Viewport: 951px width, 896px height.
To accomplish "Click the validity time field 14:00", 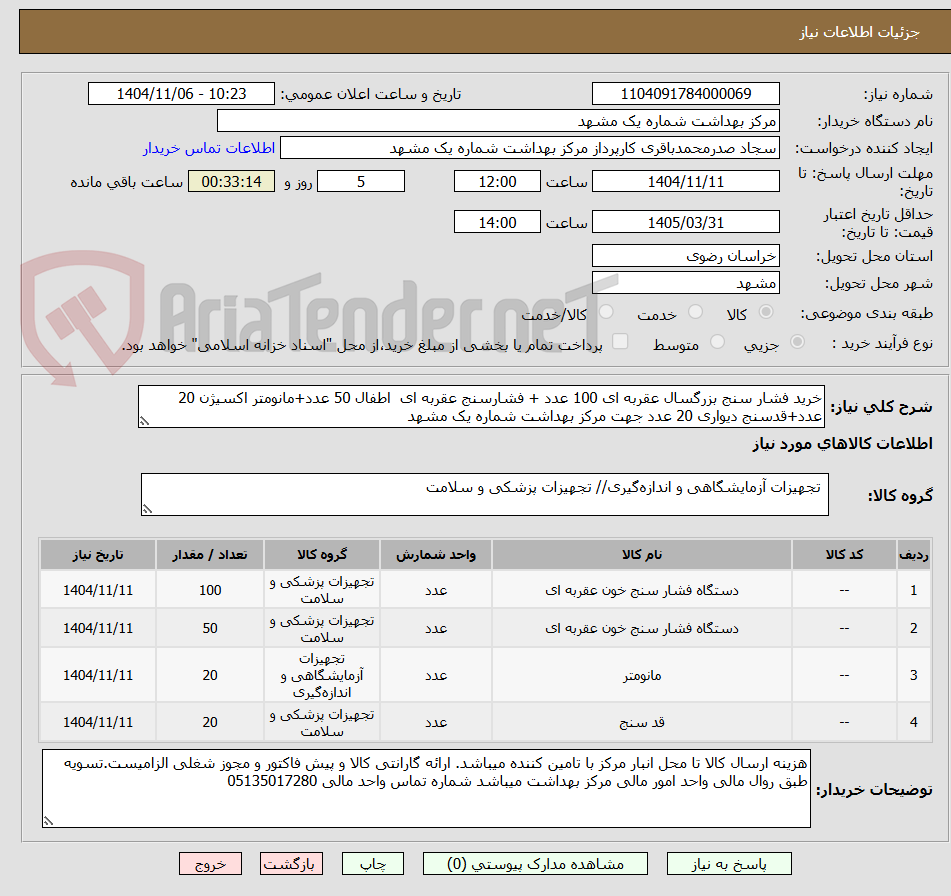I will [497, 222].
